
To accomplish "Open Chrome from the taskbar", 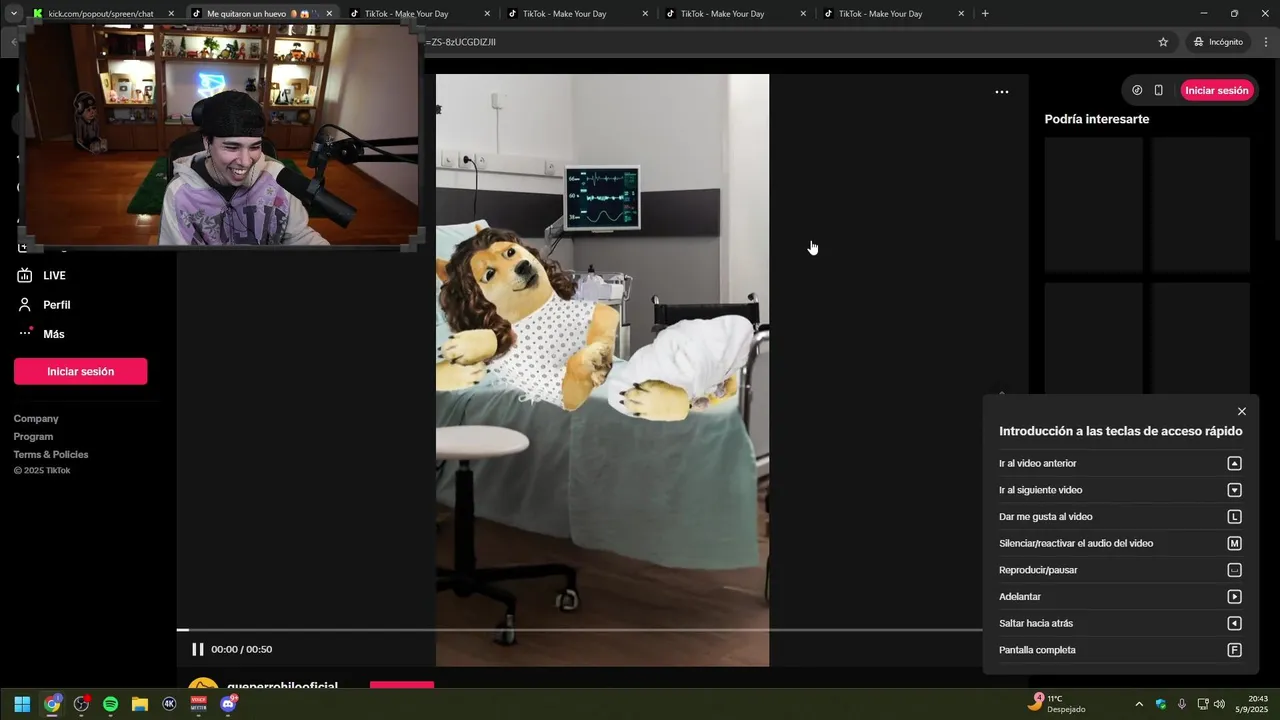I will pos(52,704).
